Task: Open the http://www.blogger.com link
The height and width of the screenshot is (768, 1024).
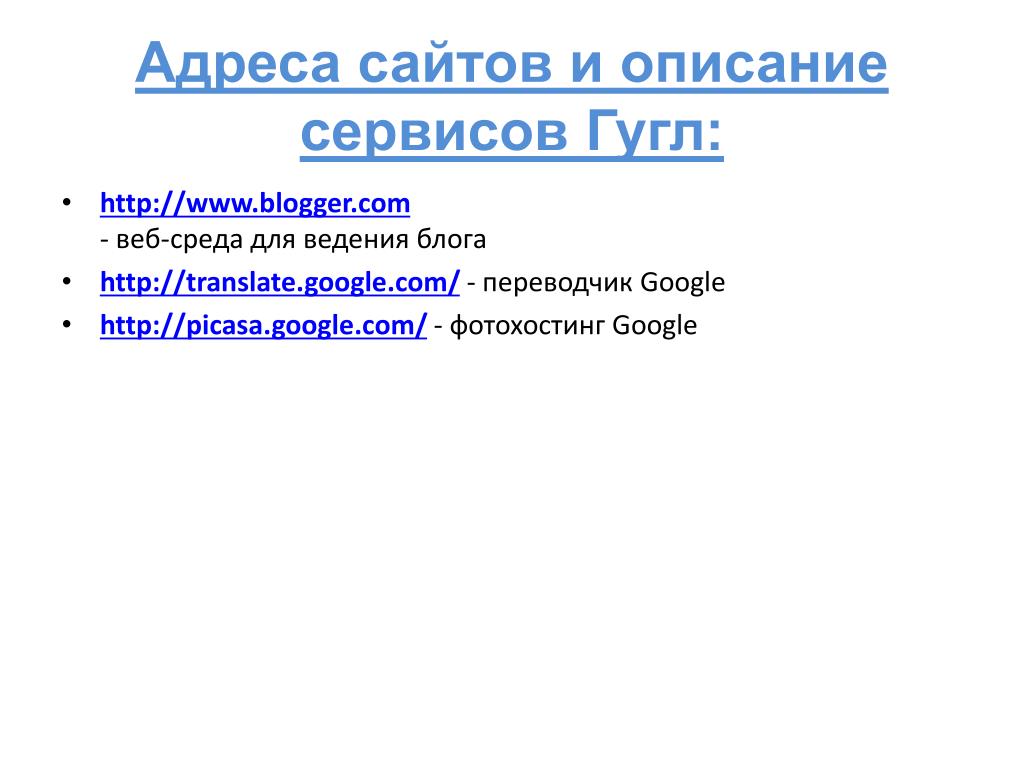Action: pyautogui.click(x=255, y=204)
